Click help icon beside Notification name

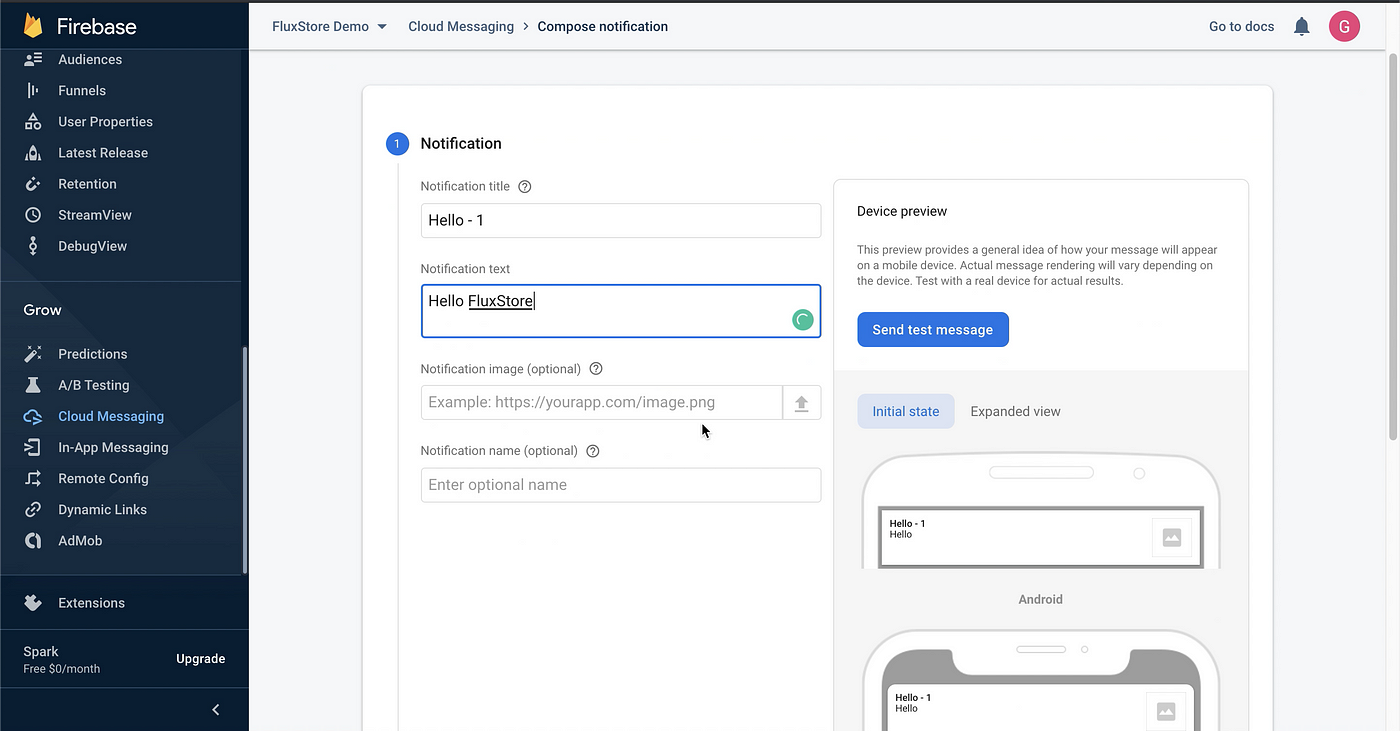tap(593, 450)
